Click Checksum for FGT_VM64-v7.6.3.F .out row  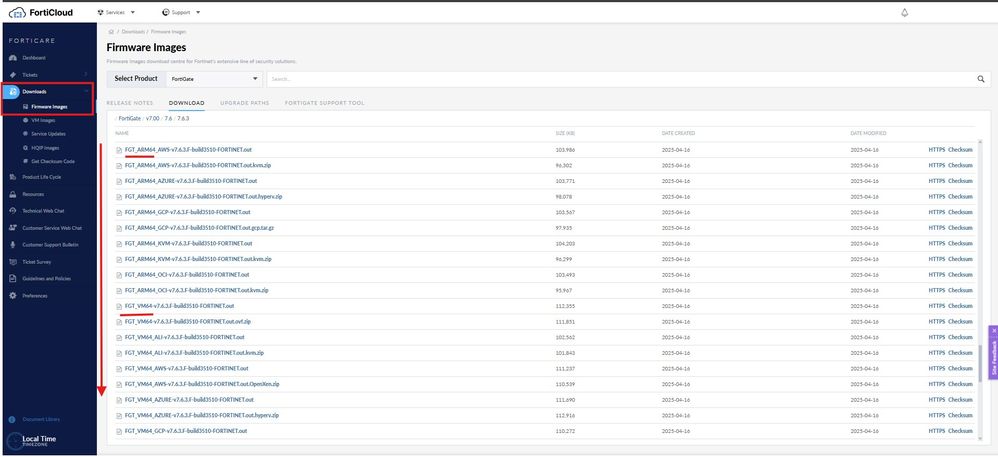click(960, 306)
